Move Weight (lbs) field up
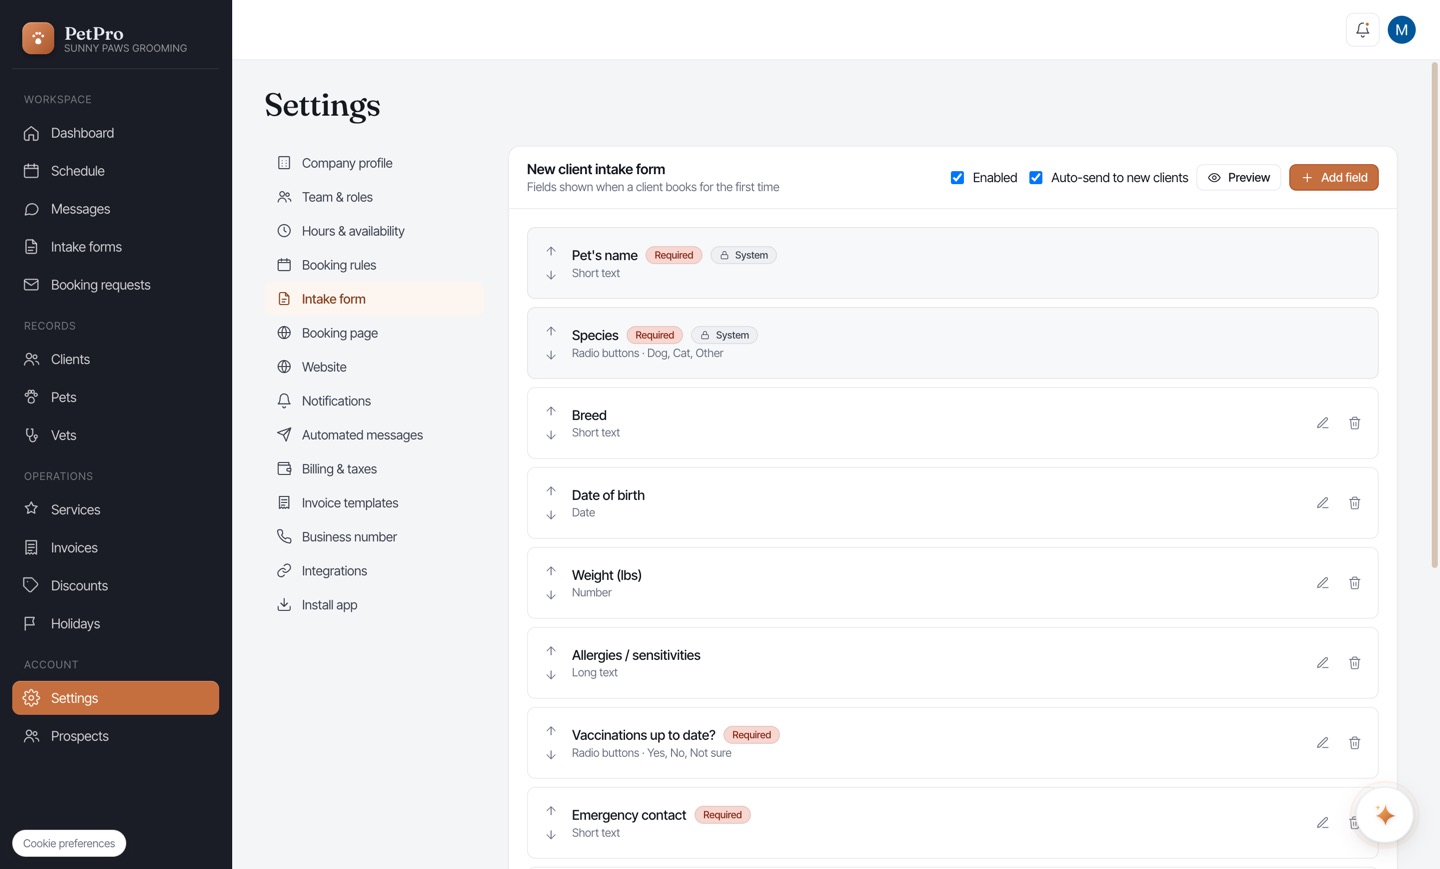This screenshot has height=869, width=1440. [551, 571]
